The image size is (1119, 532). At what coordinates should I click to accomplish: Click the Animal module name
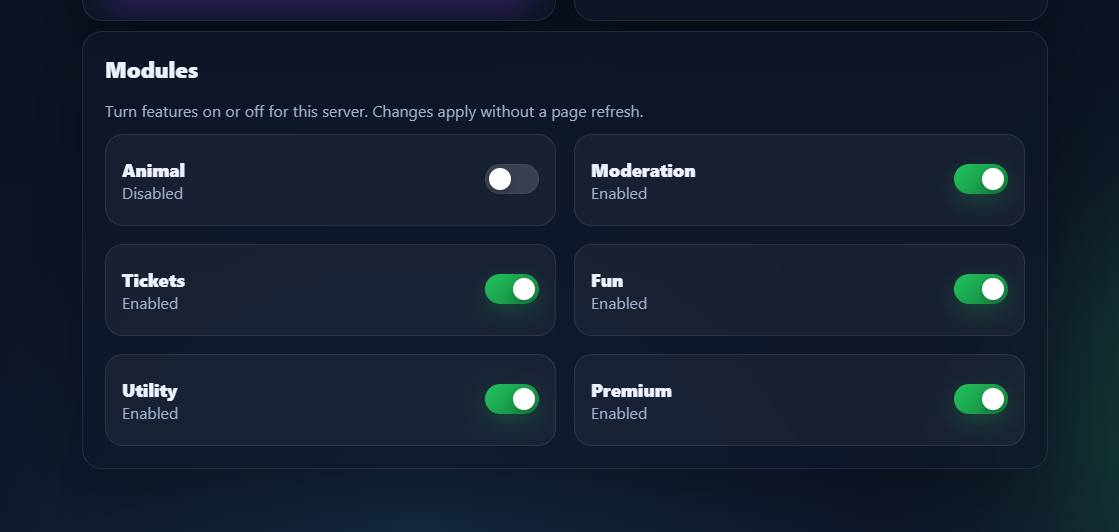153,171
